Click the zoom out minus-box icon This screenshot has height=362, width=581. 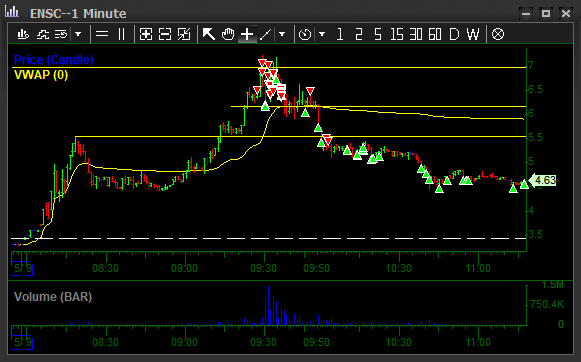tap(165, 34)
